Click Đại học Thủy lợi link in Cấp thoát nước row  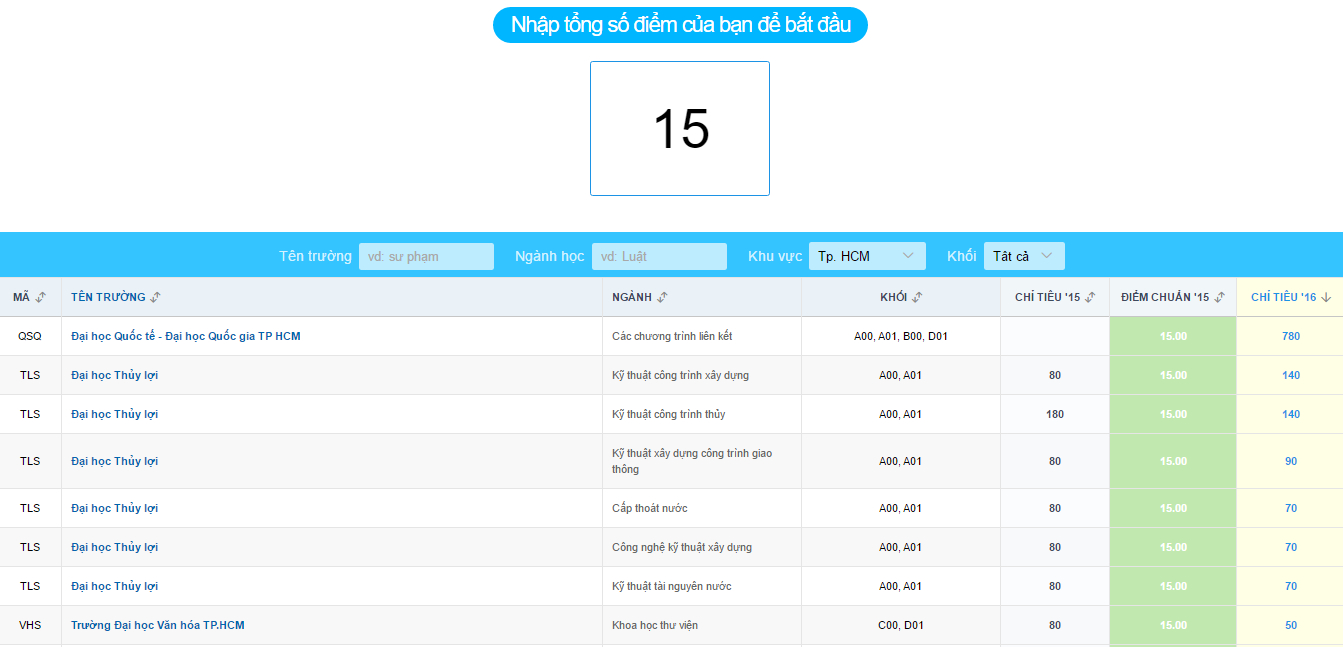[115, 508]
